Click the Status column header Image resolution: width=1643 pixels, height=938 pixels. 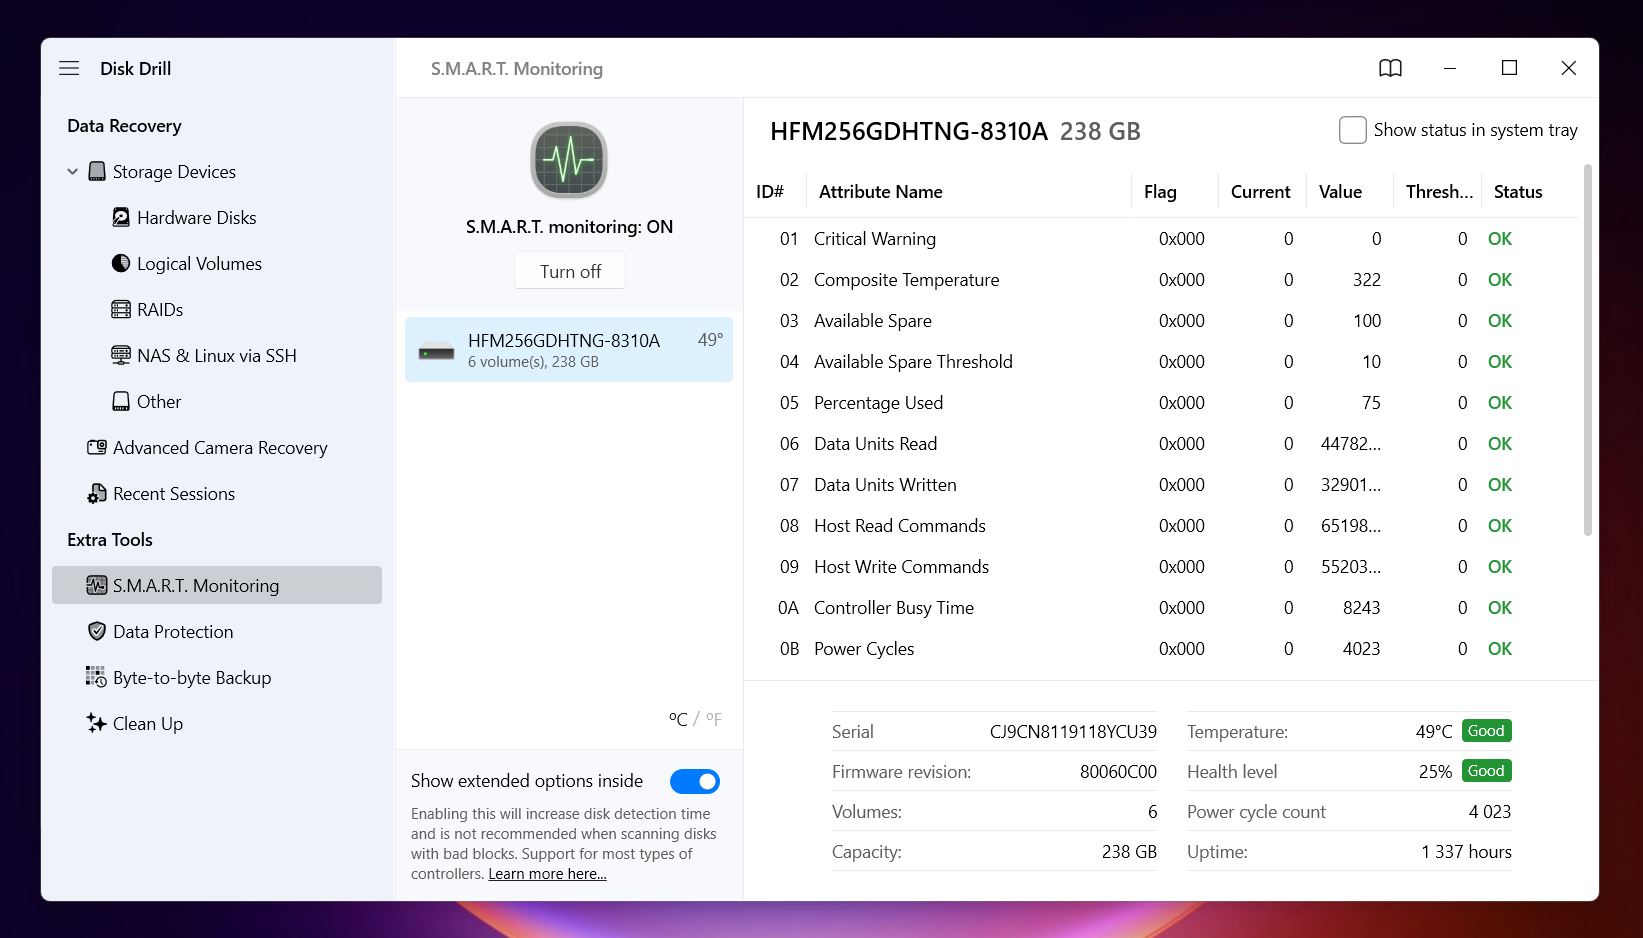pos(1518,192)
